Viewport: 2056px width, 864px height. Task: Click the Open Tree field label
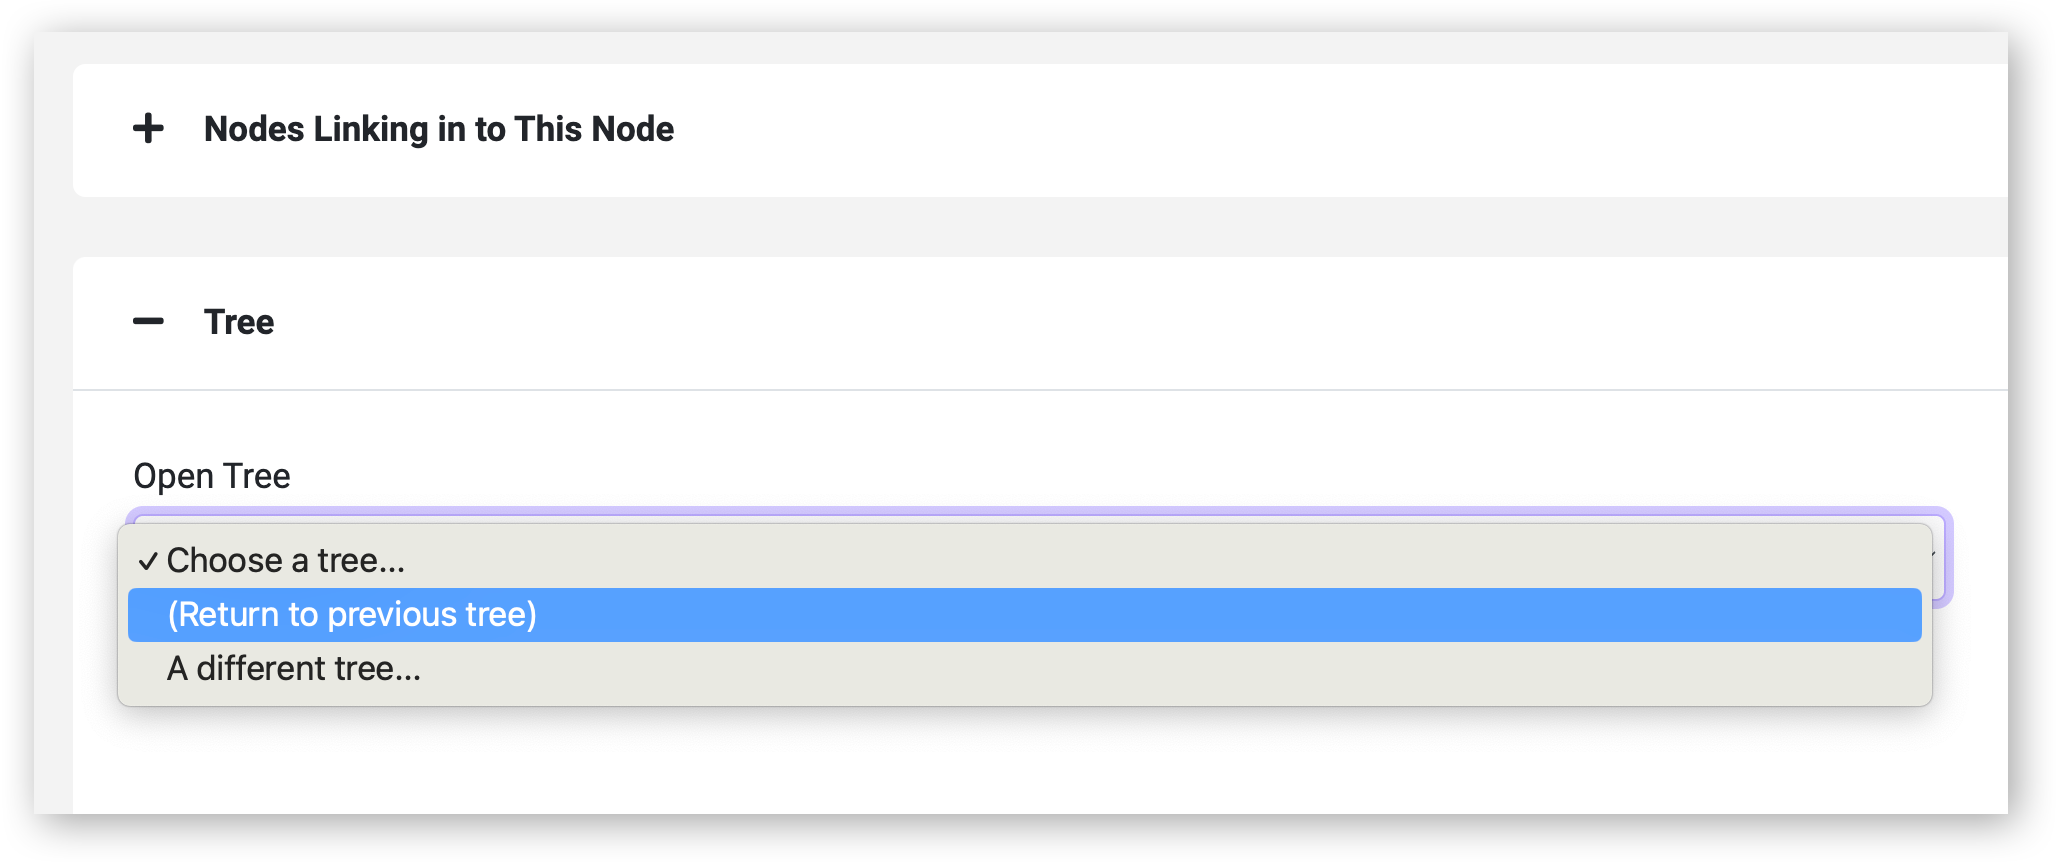(212, 476)
